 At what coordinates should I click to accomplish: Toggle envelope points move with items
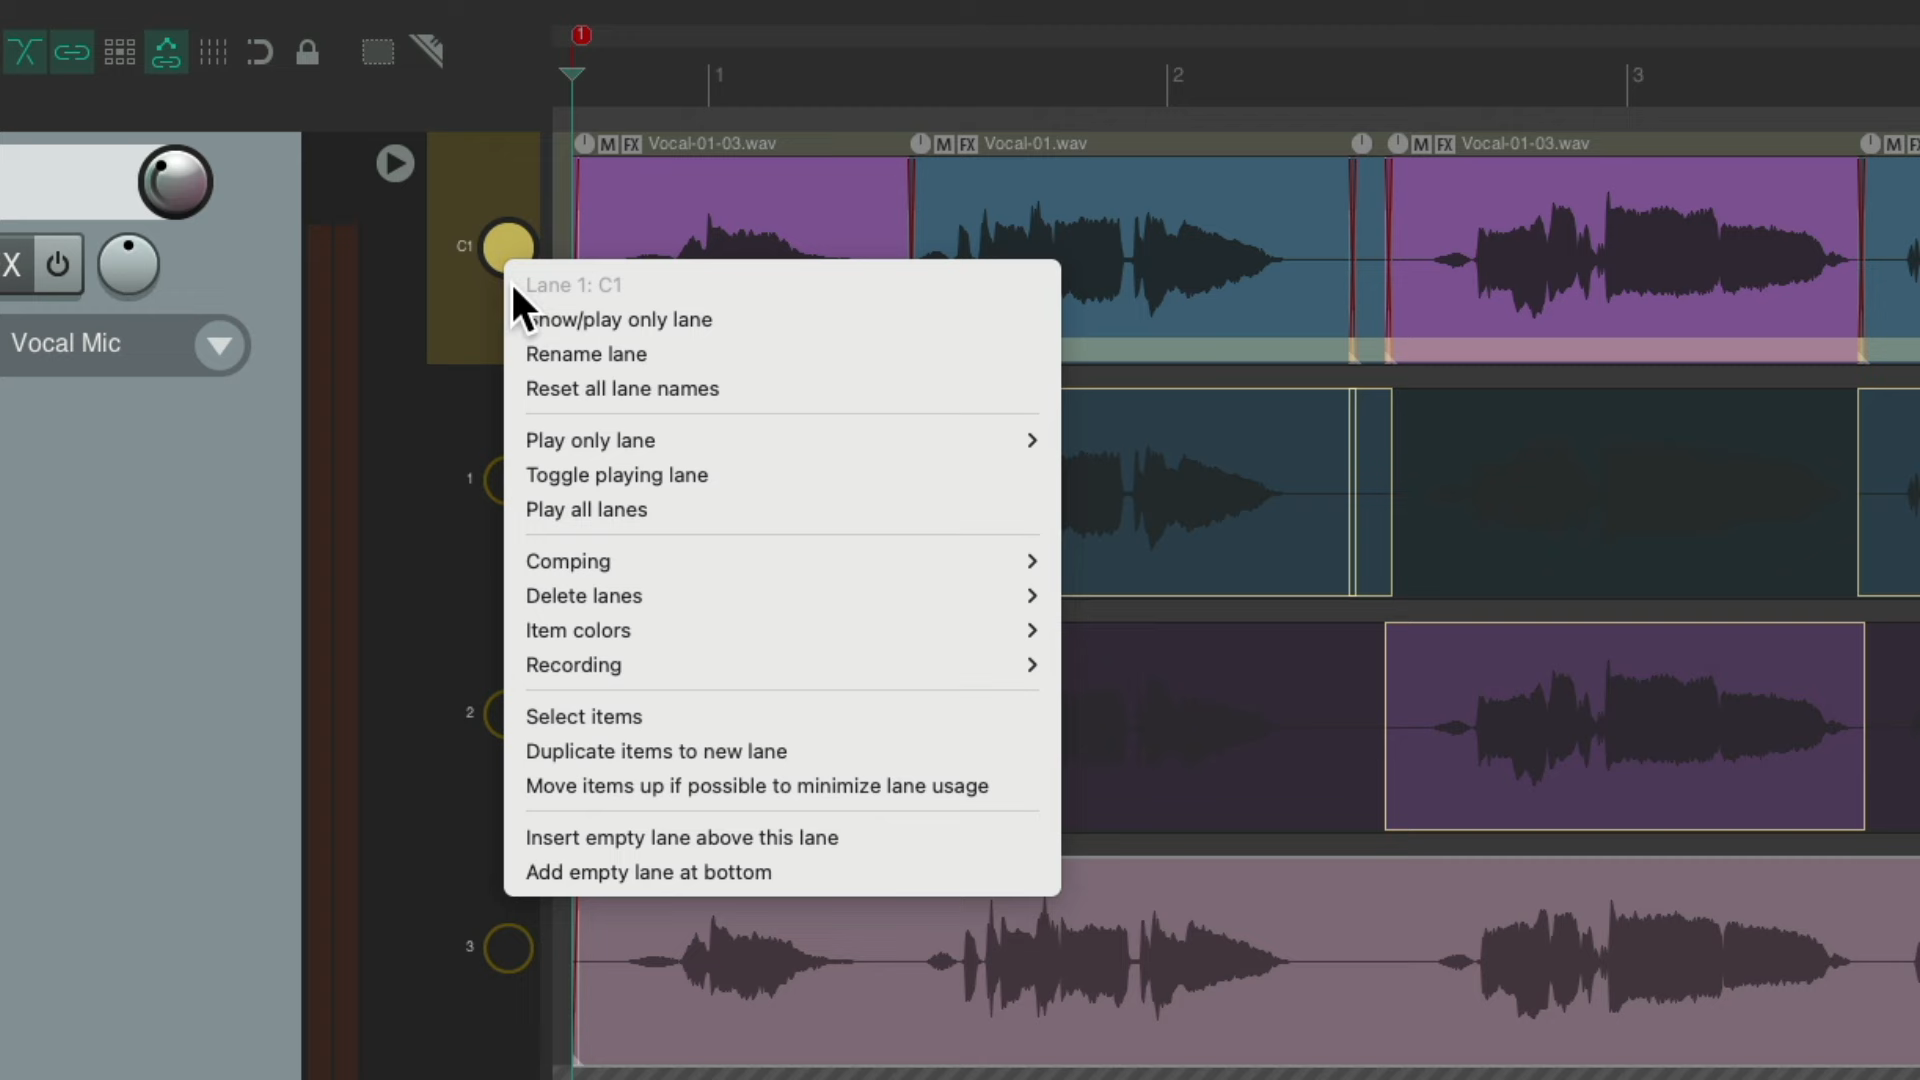(166, 52)
